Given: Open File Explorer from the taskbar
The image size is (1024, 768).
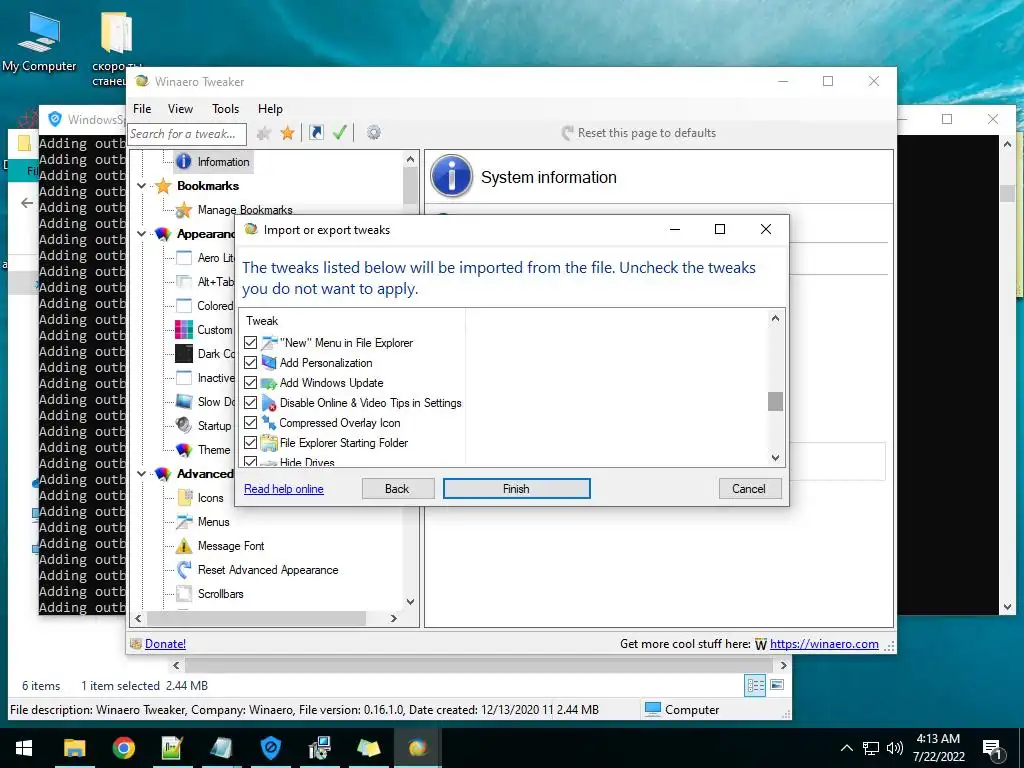Looking at the screenshot, I should (x=75, y=748).
